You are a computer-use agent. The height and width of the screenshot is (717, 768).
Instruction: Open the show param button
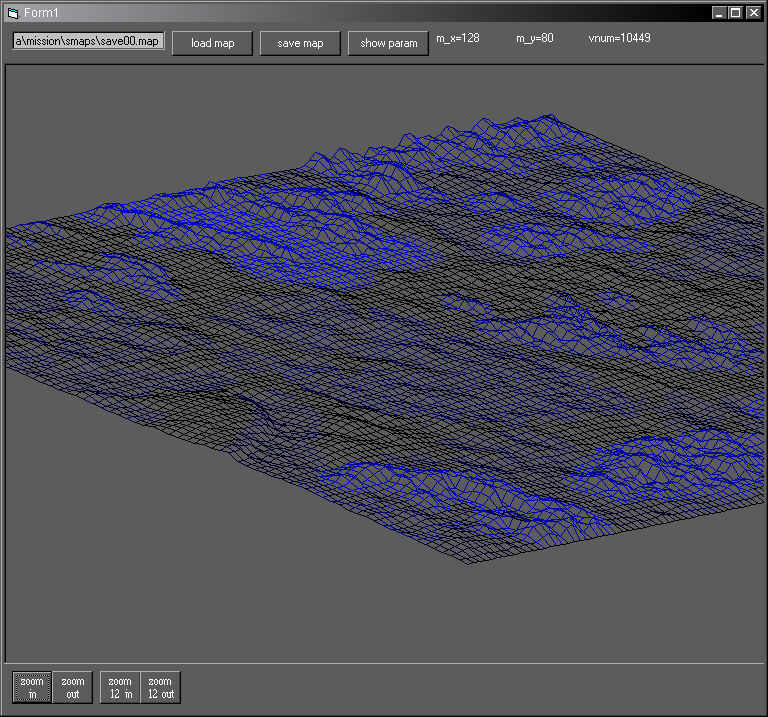click(x=388, y=43)
